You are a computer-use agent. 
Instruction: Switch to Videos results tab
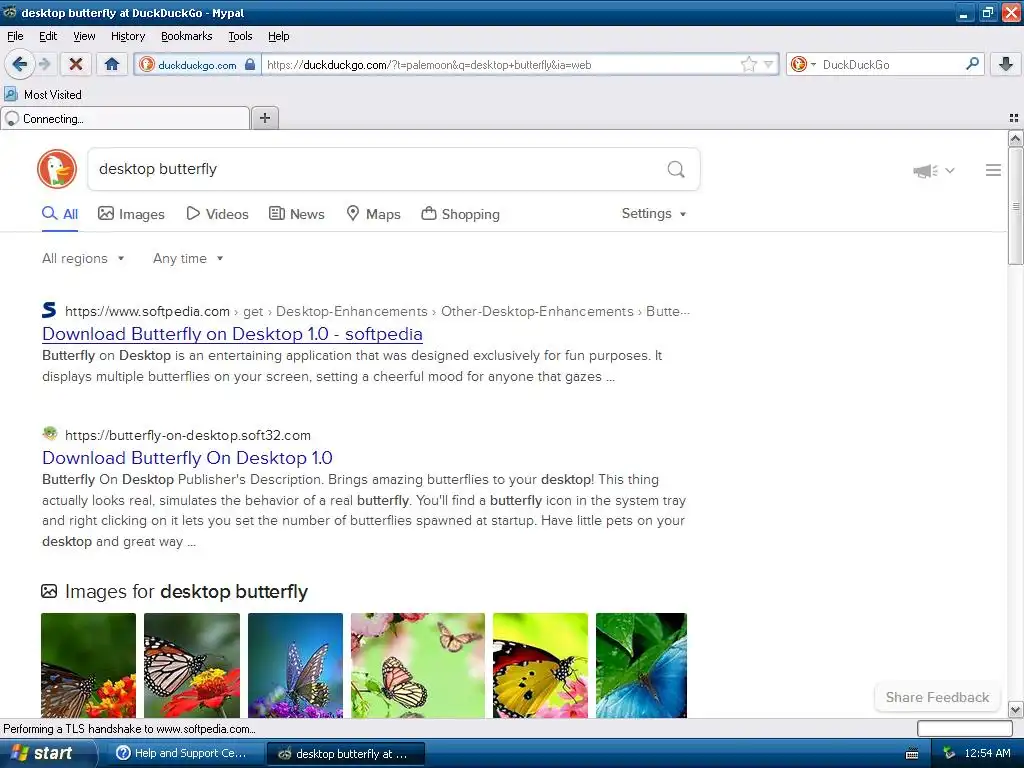tap(217, 214)
